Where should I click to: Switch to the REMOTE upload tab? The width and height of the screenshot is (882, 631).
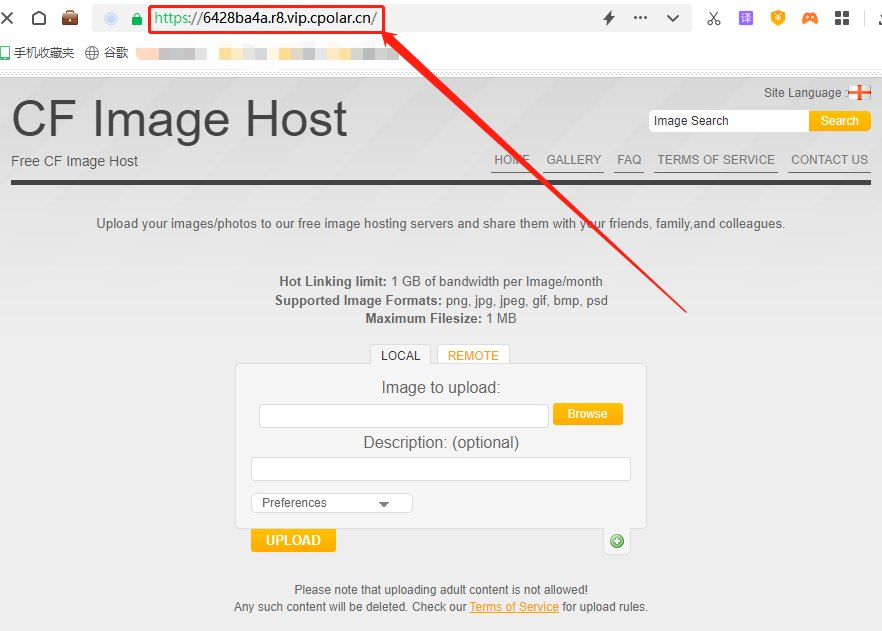pyautogui.click(x=473, y=355)
